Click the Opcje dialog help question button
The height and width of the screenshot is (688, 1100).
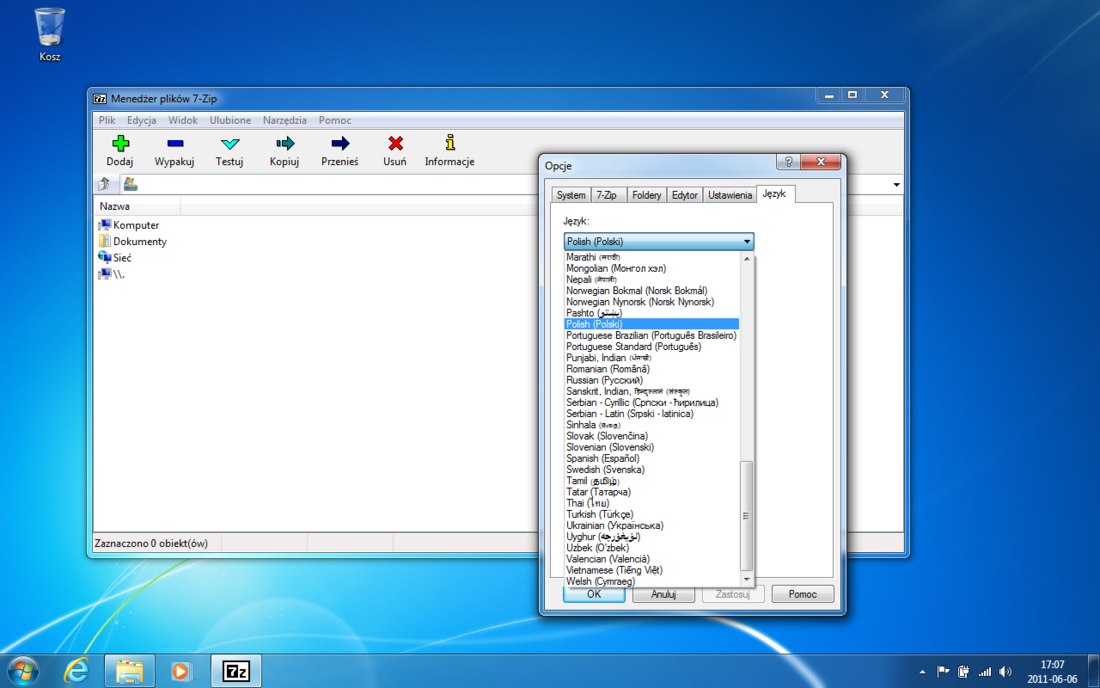coord(789,162)
